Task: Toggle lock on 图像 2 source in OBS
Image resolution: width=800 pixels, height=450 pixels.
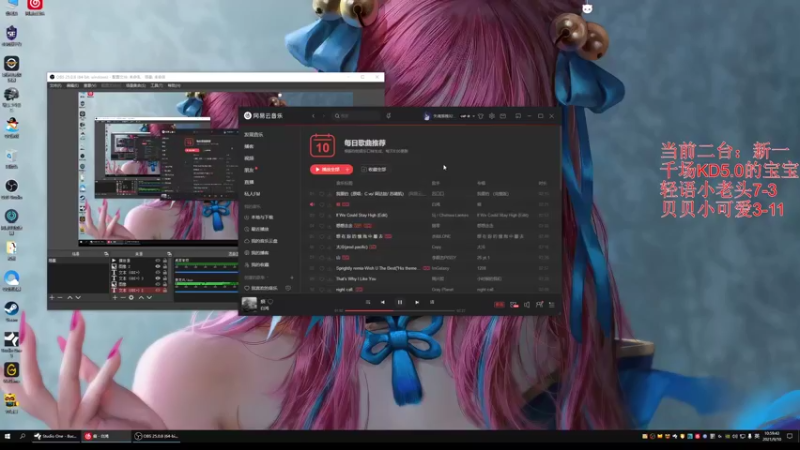Action: [x=164, y=266]
